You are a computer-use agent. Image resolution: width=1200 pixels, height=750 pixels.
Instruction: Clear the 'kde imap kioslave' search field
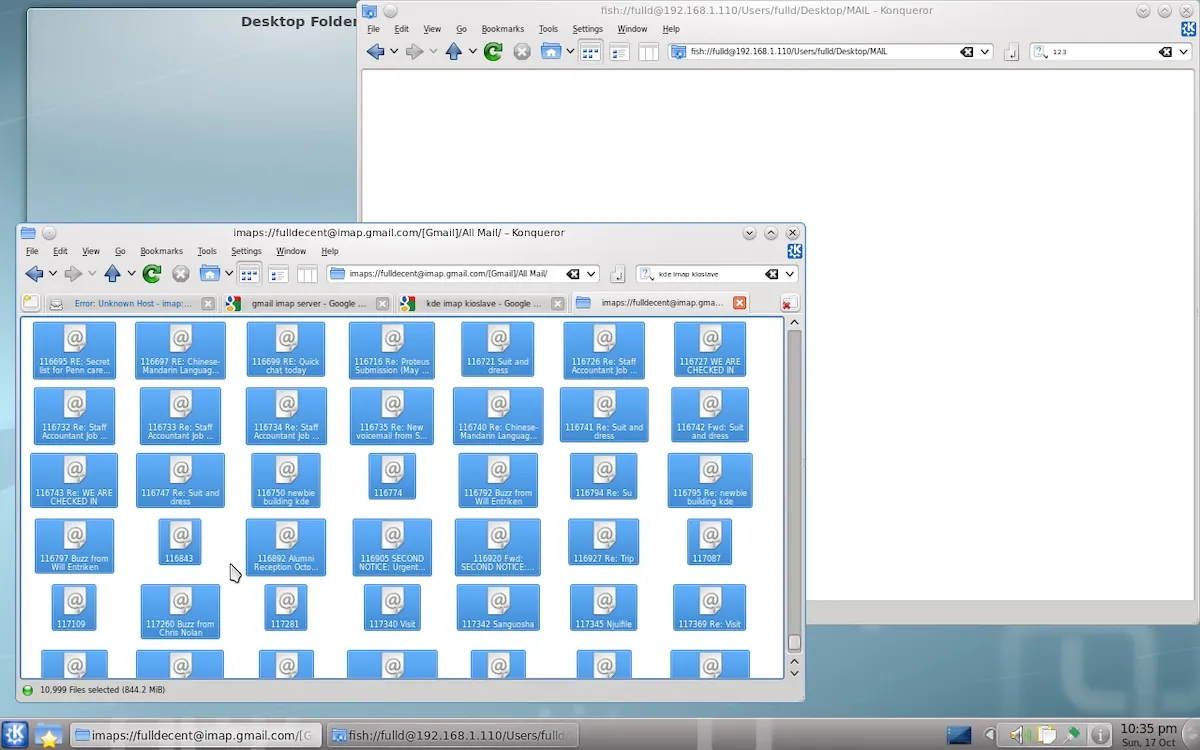772,274
